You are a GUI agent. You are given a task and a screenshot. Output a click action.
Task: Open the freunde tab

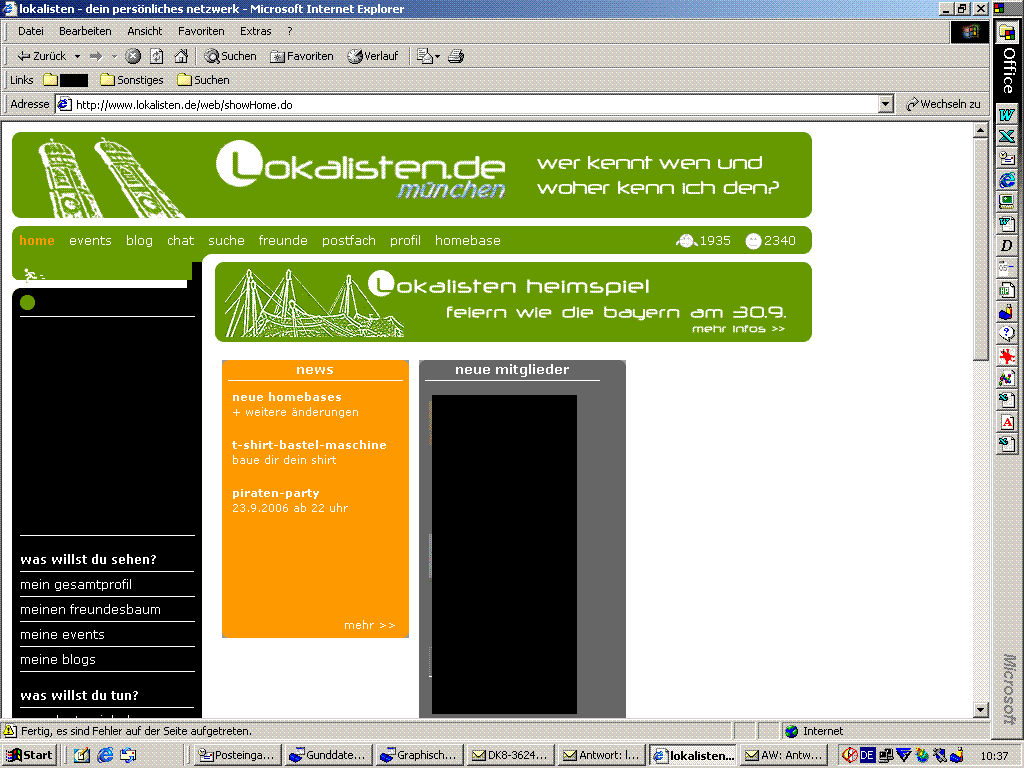[x=283, y=240]
